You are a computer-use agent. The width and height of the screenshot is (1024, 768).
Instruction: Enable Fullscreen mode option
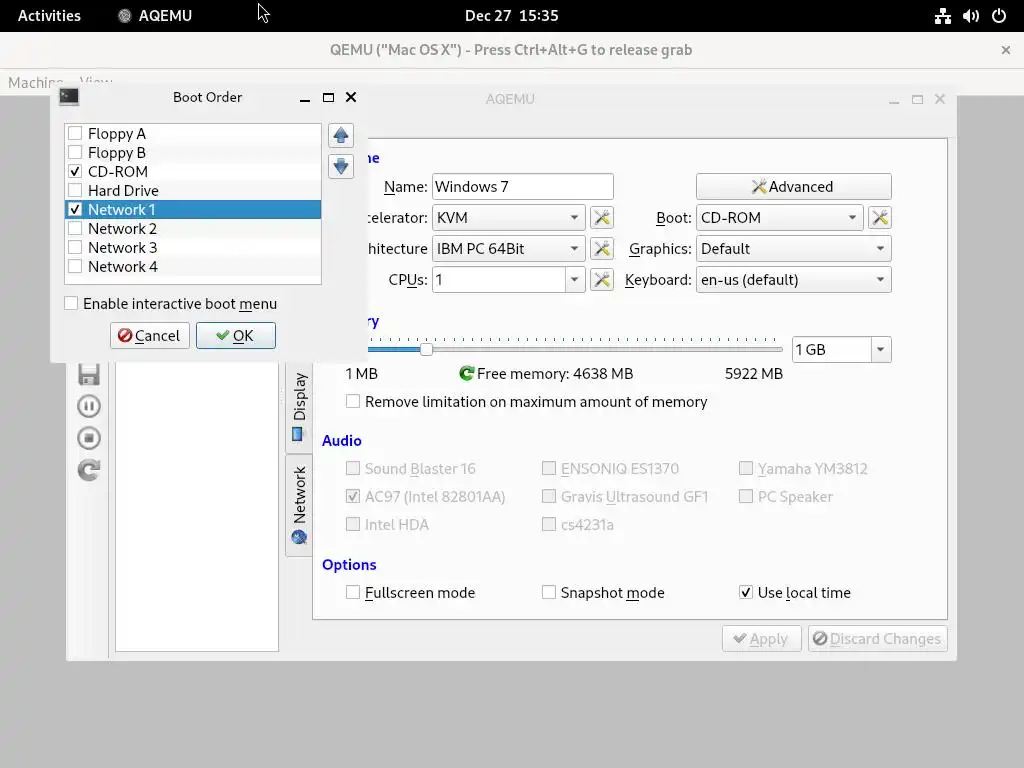[353, 592]
